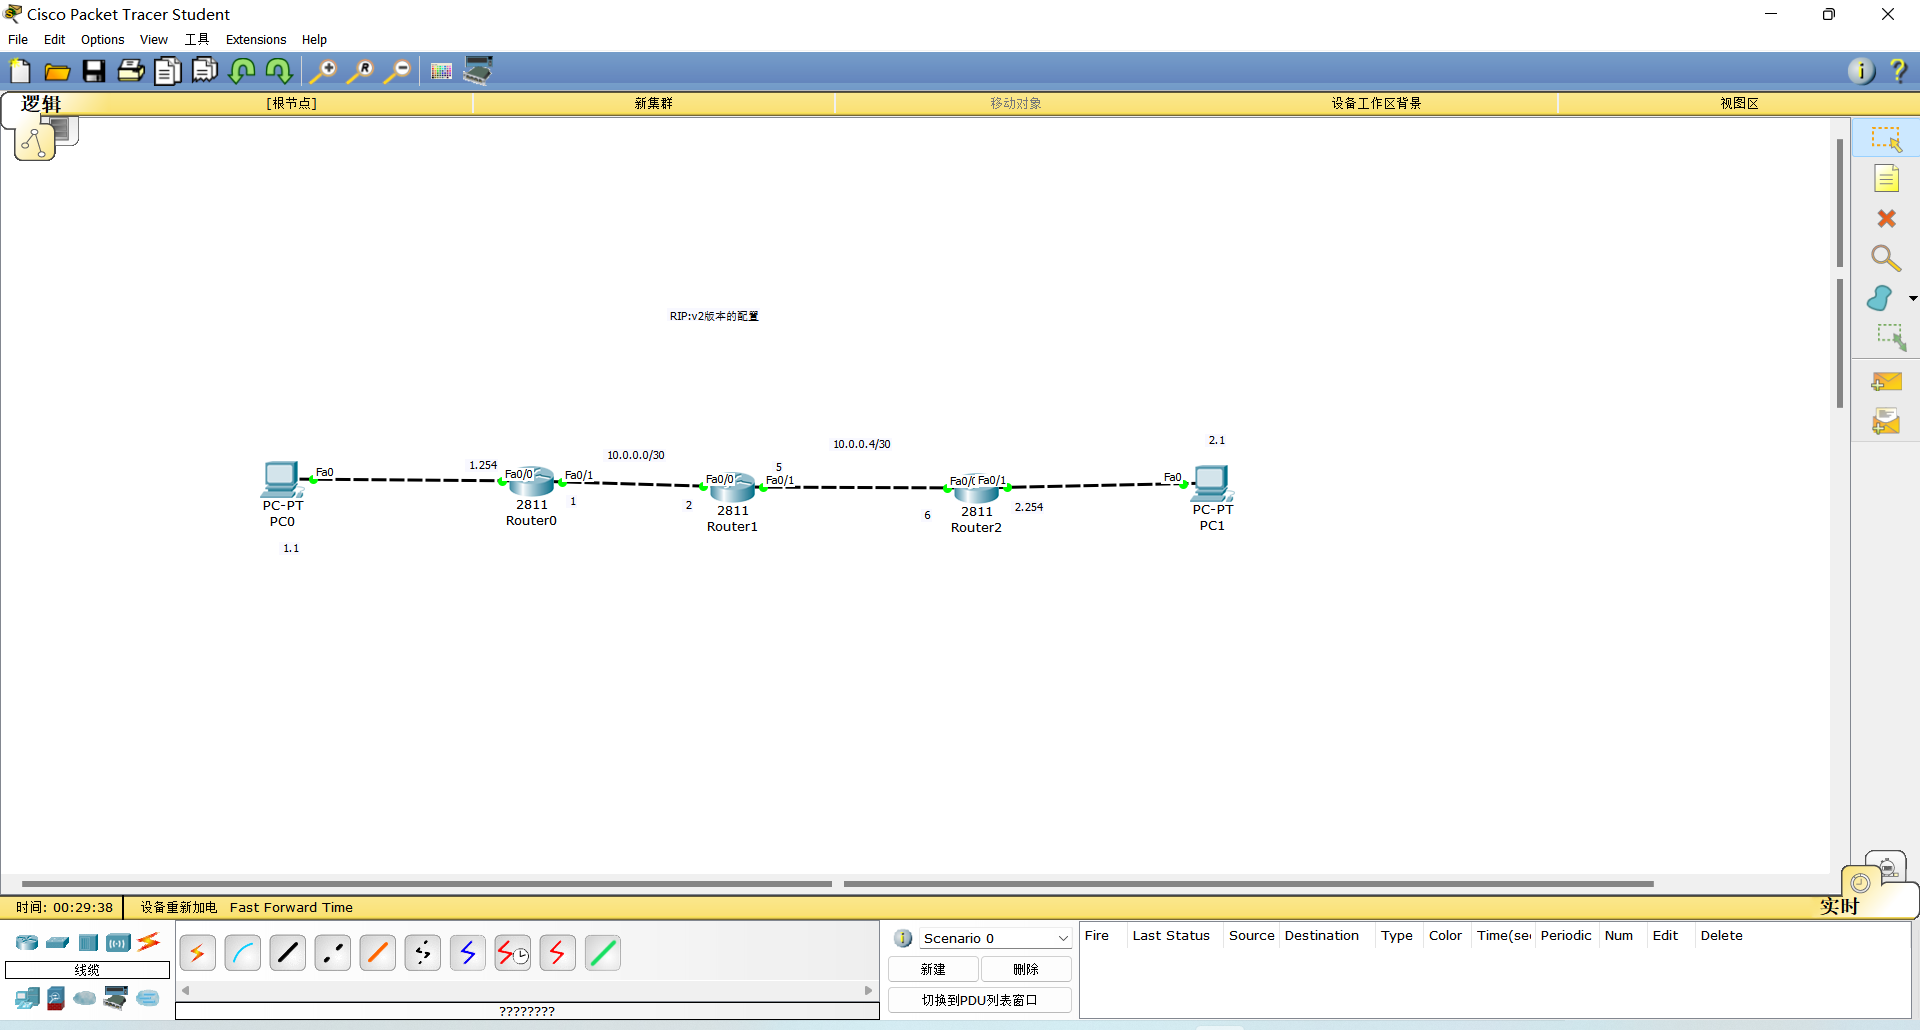Click the Copy toolbar icon
This screenshot has height=1030, width=1920.
pyautogui.click(x=168, y=71)
